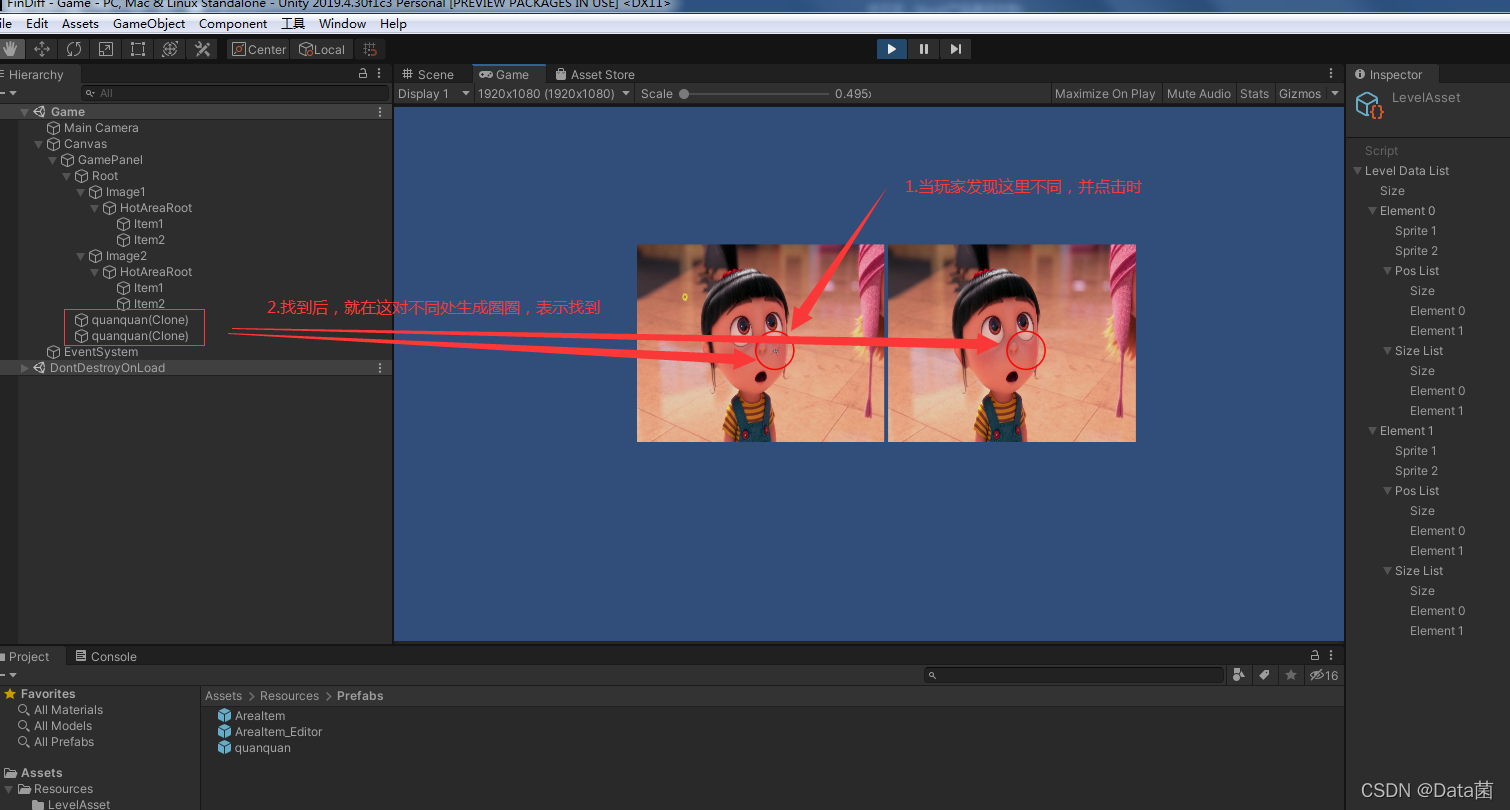This screenshot has height=810, width=1510.
Task: Open the Window menu
Action: [x=342, y=23]
